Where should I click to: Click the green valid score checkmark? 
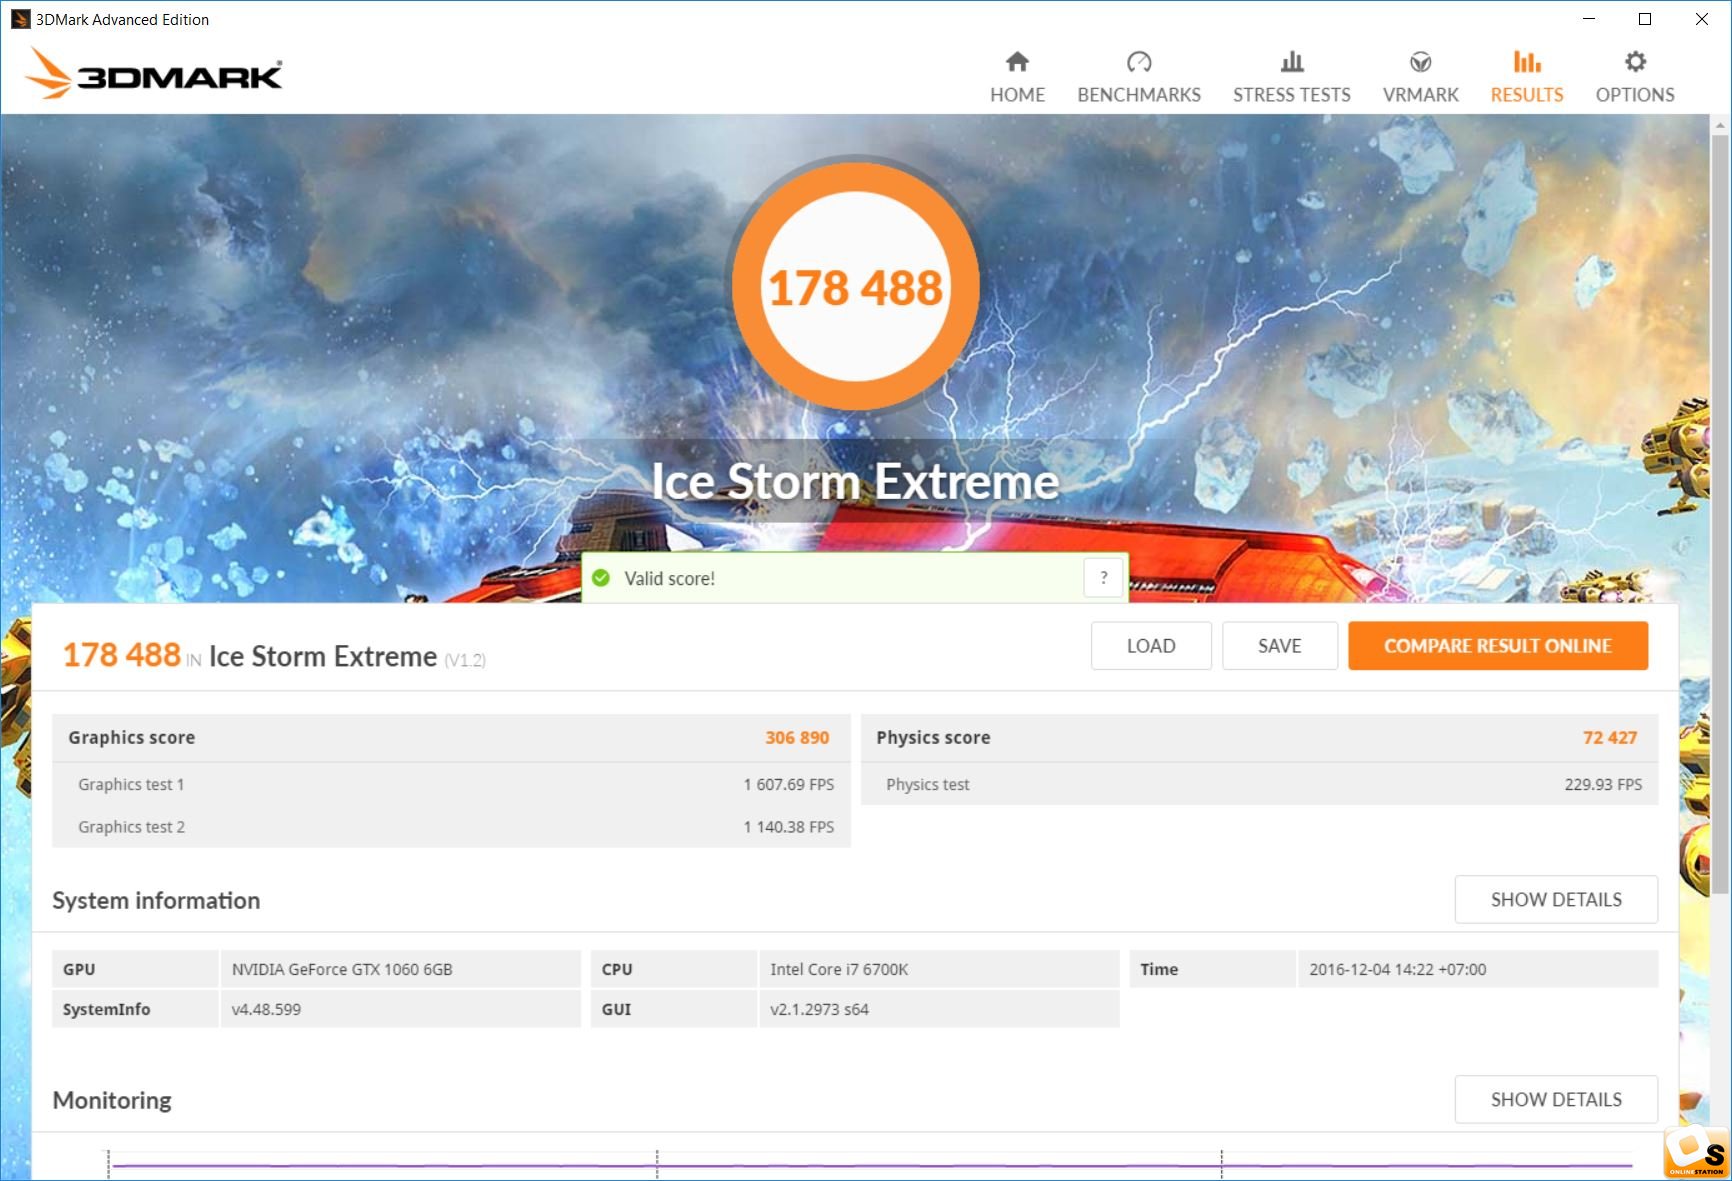click(601, 578)
